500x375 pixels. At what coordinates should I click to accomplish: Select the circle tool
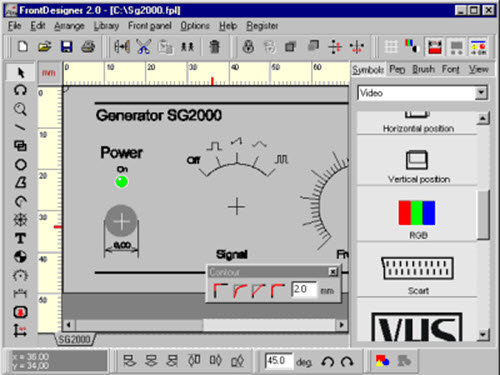pos(20,164)
